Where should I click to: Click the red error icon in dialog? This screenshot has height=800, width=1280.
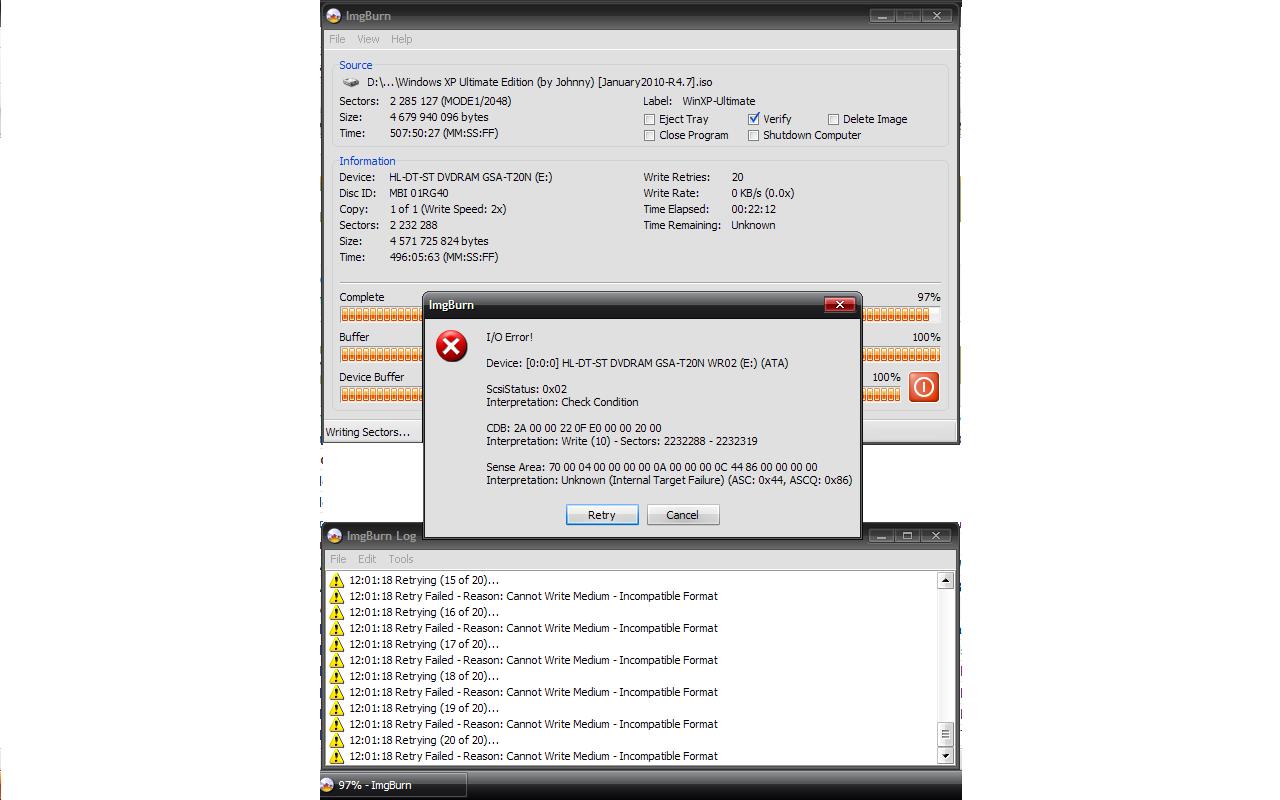tap(452, 346)
